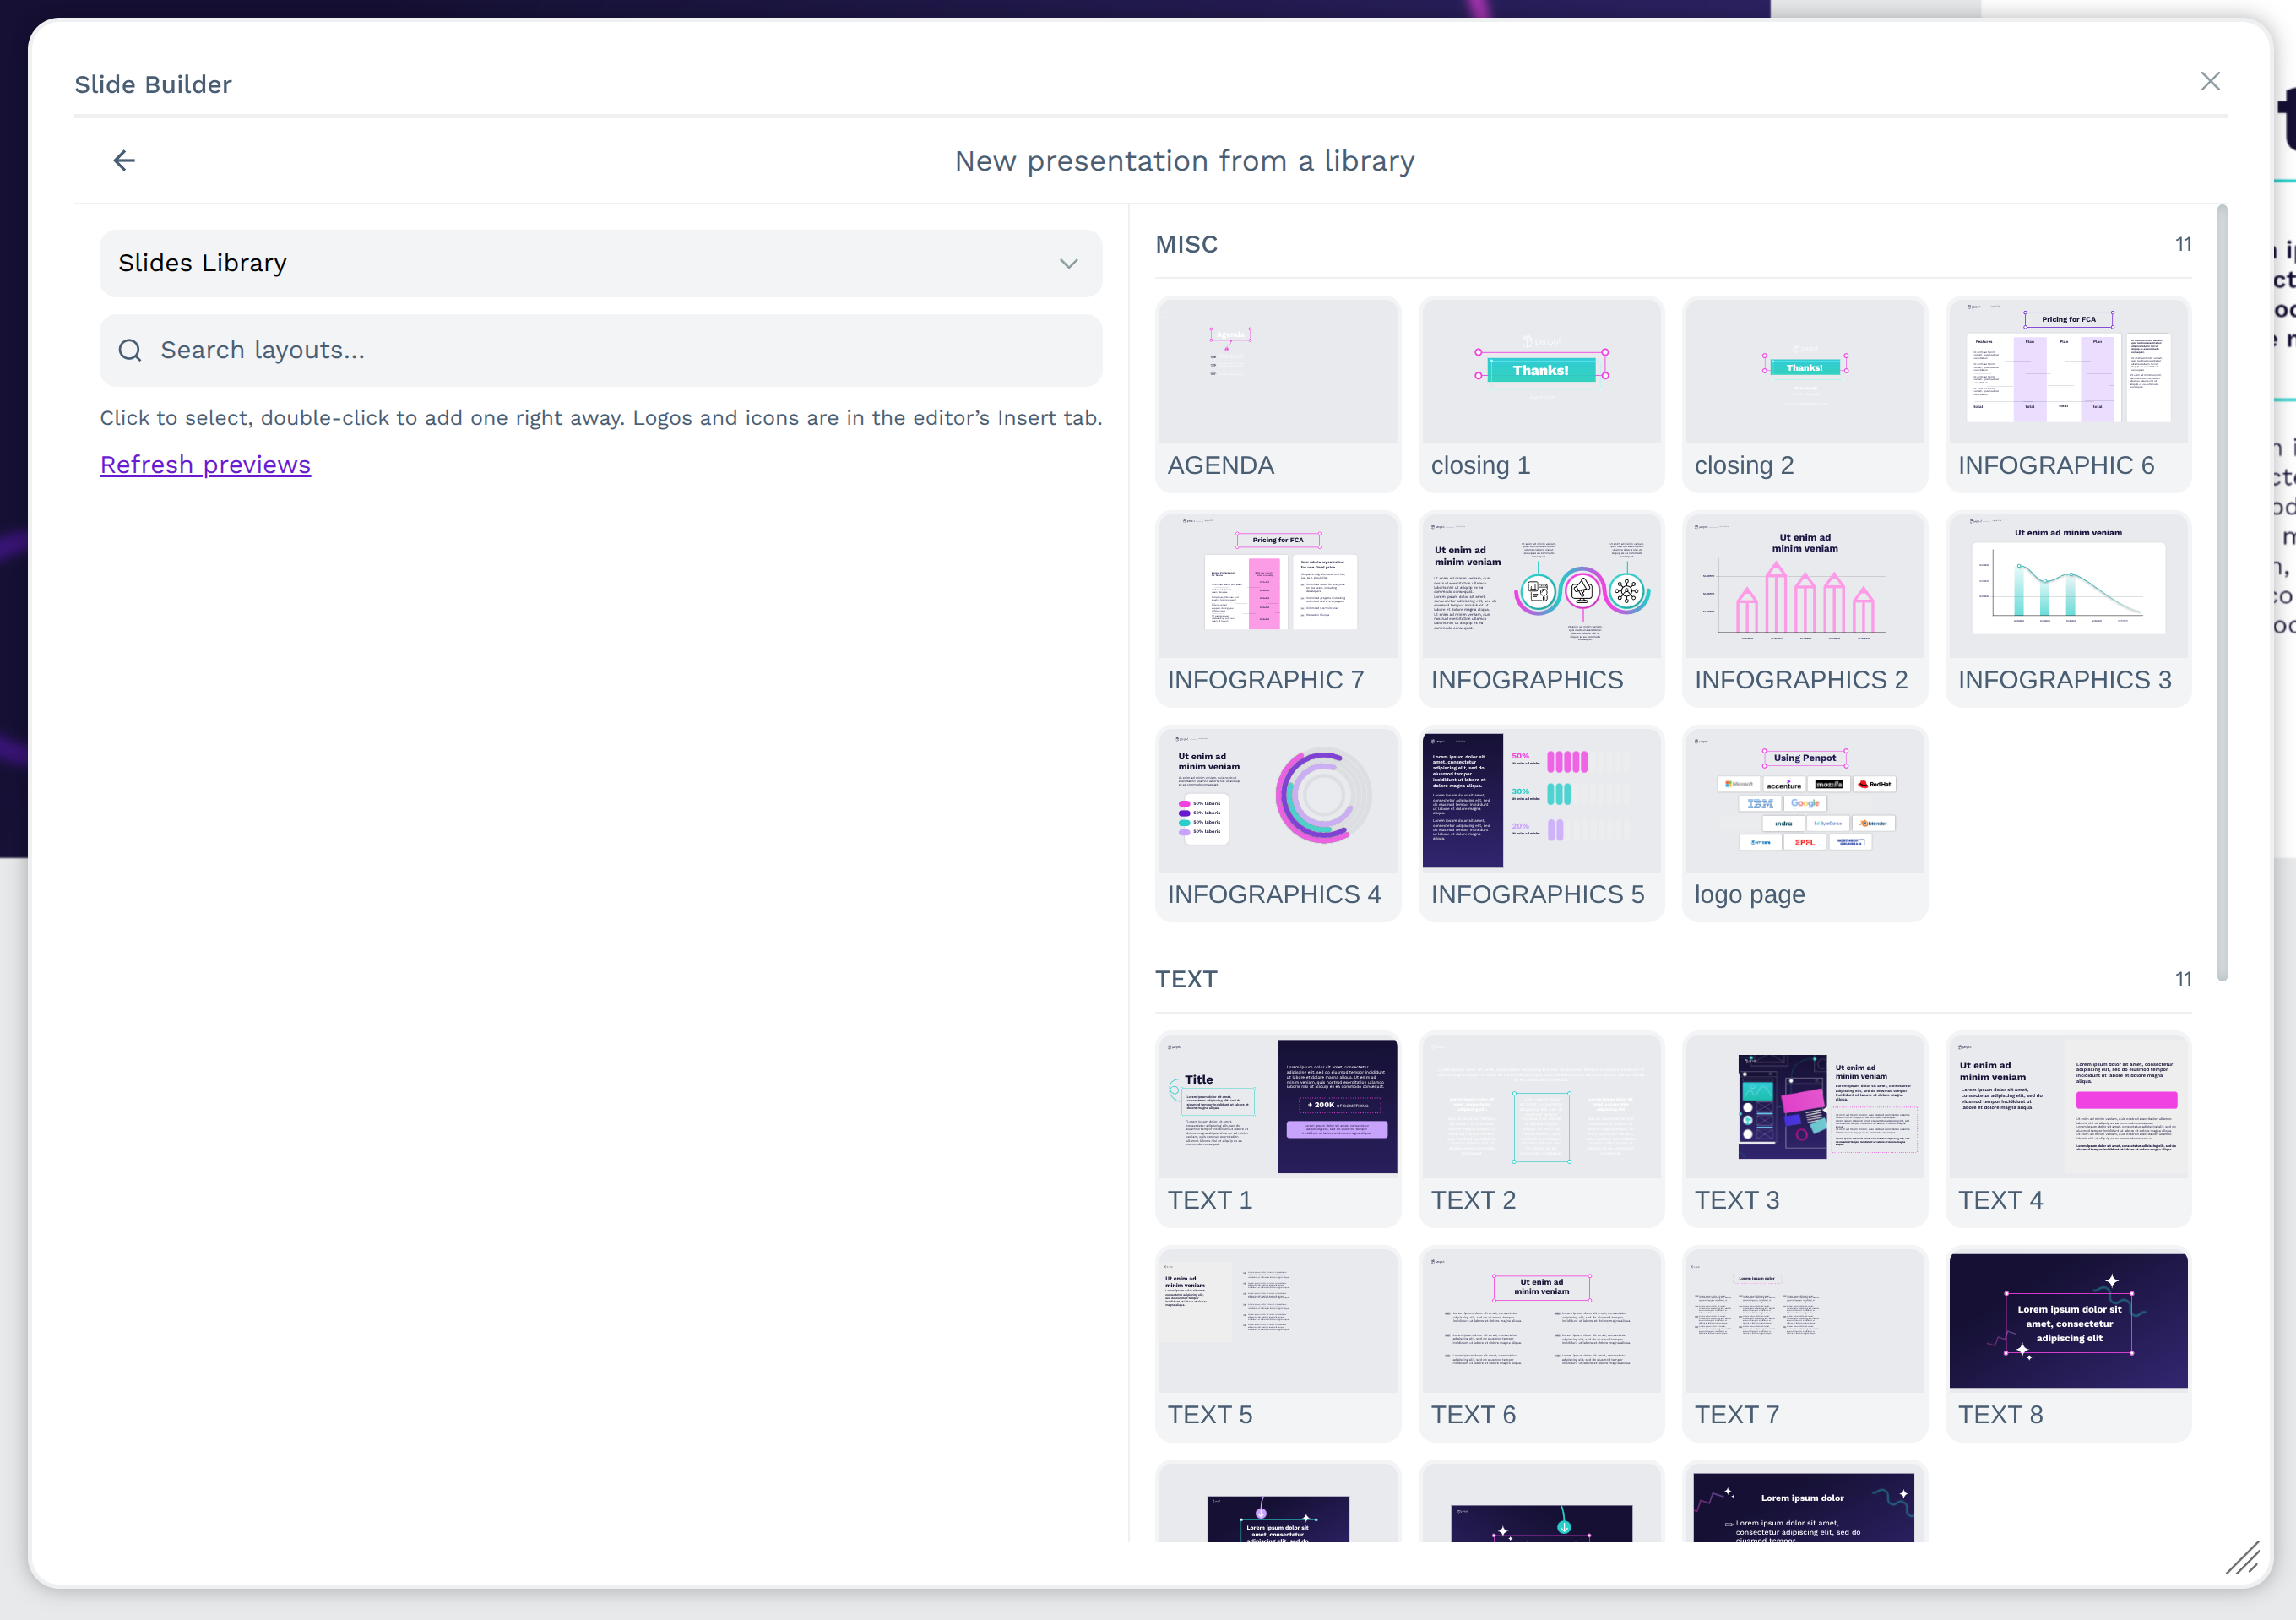Image resolution: width=2296 pixels, height=1620 pixels.
Task: Click the layouts list vertical scrollbar
Action: [2222, 593]
